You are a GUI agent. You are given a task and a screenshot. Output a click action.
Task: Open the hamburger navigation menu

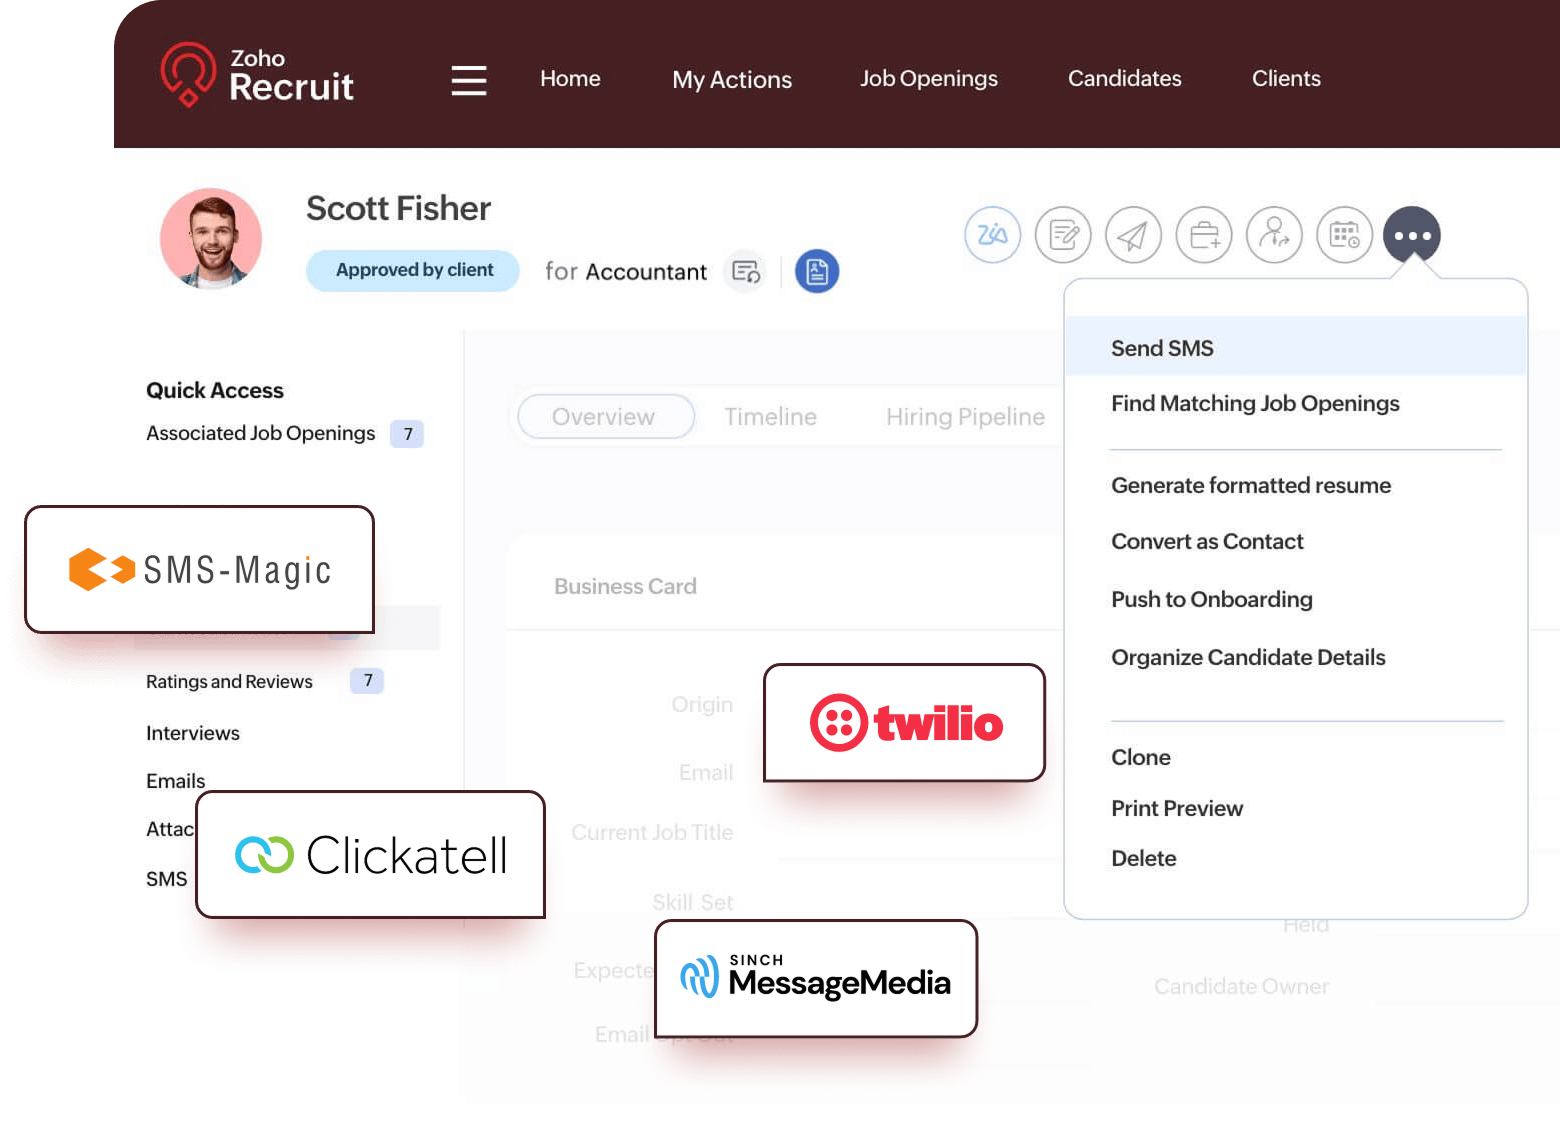(x=468, y=80)
